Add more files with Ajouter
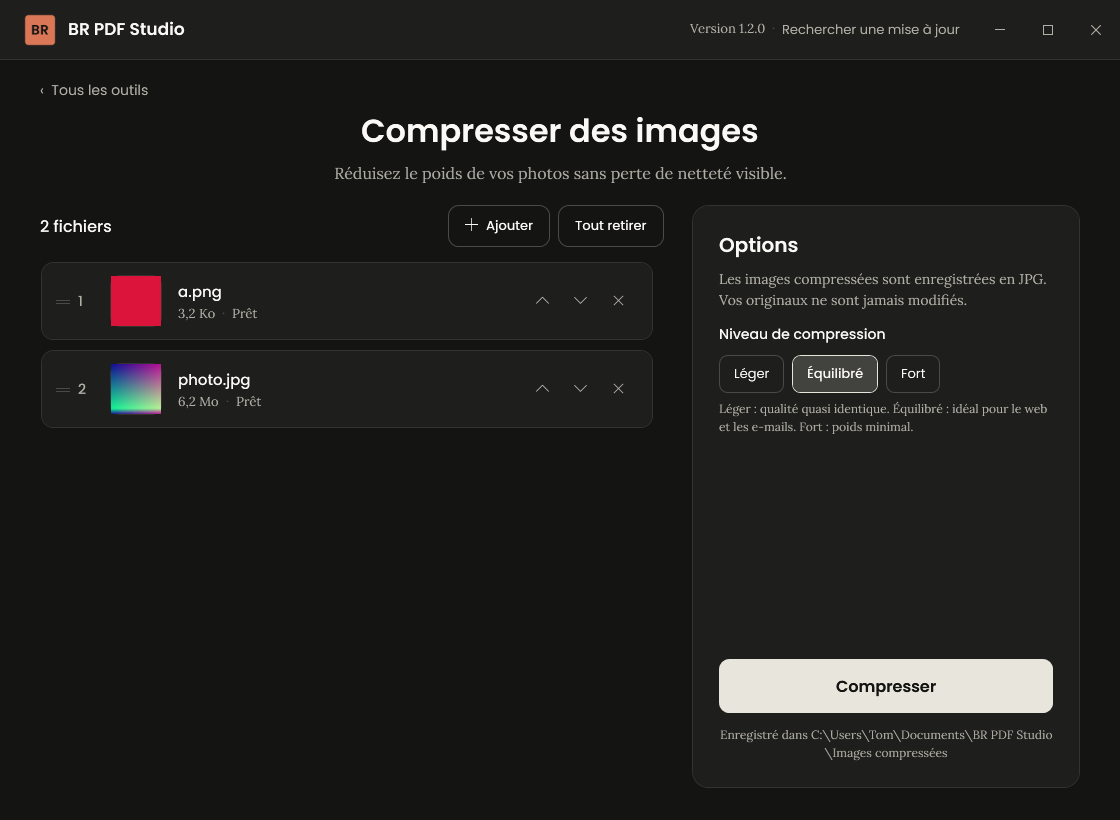The height and width of the screenshot is (820, 1120). click(x=499, y=226)
